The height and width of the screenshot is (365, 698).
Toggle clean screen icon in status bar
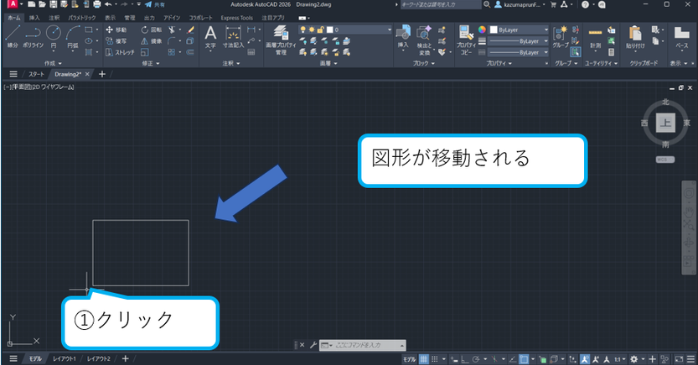point(679,359)
